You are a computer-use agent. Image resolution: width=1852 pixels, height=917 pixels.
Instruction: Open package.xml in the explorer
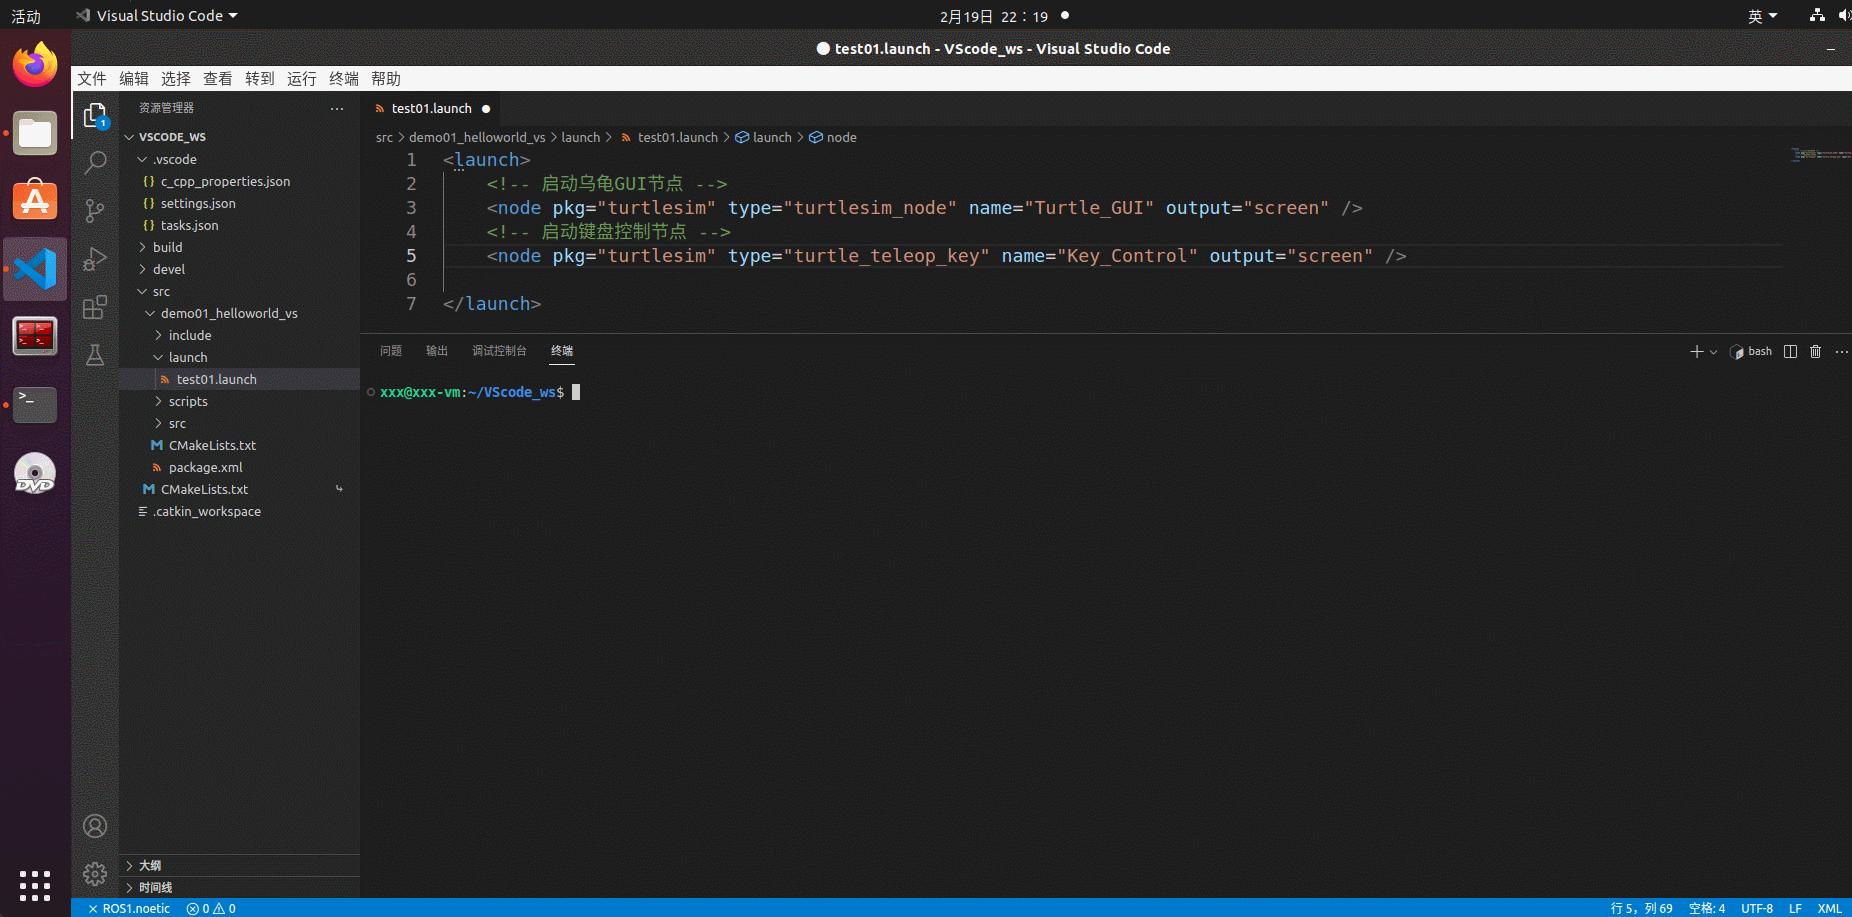pos(205,467)
